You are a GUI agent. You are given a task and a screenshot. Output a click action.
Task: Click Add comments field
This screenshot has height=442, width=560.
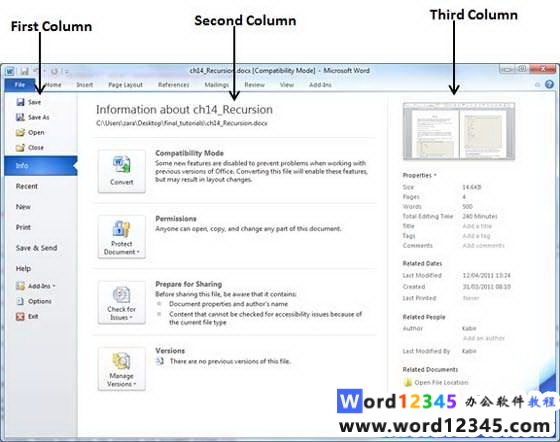click(484, 245)
